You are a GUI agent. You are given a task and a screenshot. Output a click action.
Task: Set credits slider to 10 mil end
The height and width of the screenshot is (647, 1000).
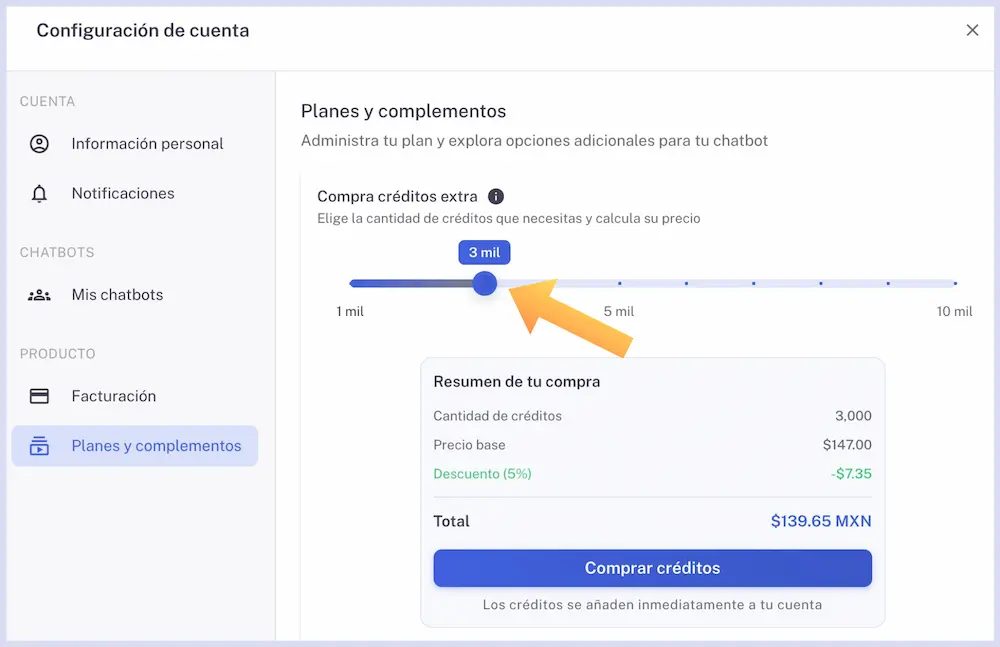(x=955, y=283)
